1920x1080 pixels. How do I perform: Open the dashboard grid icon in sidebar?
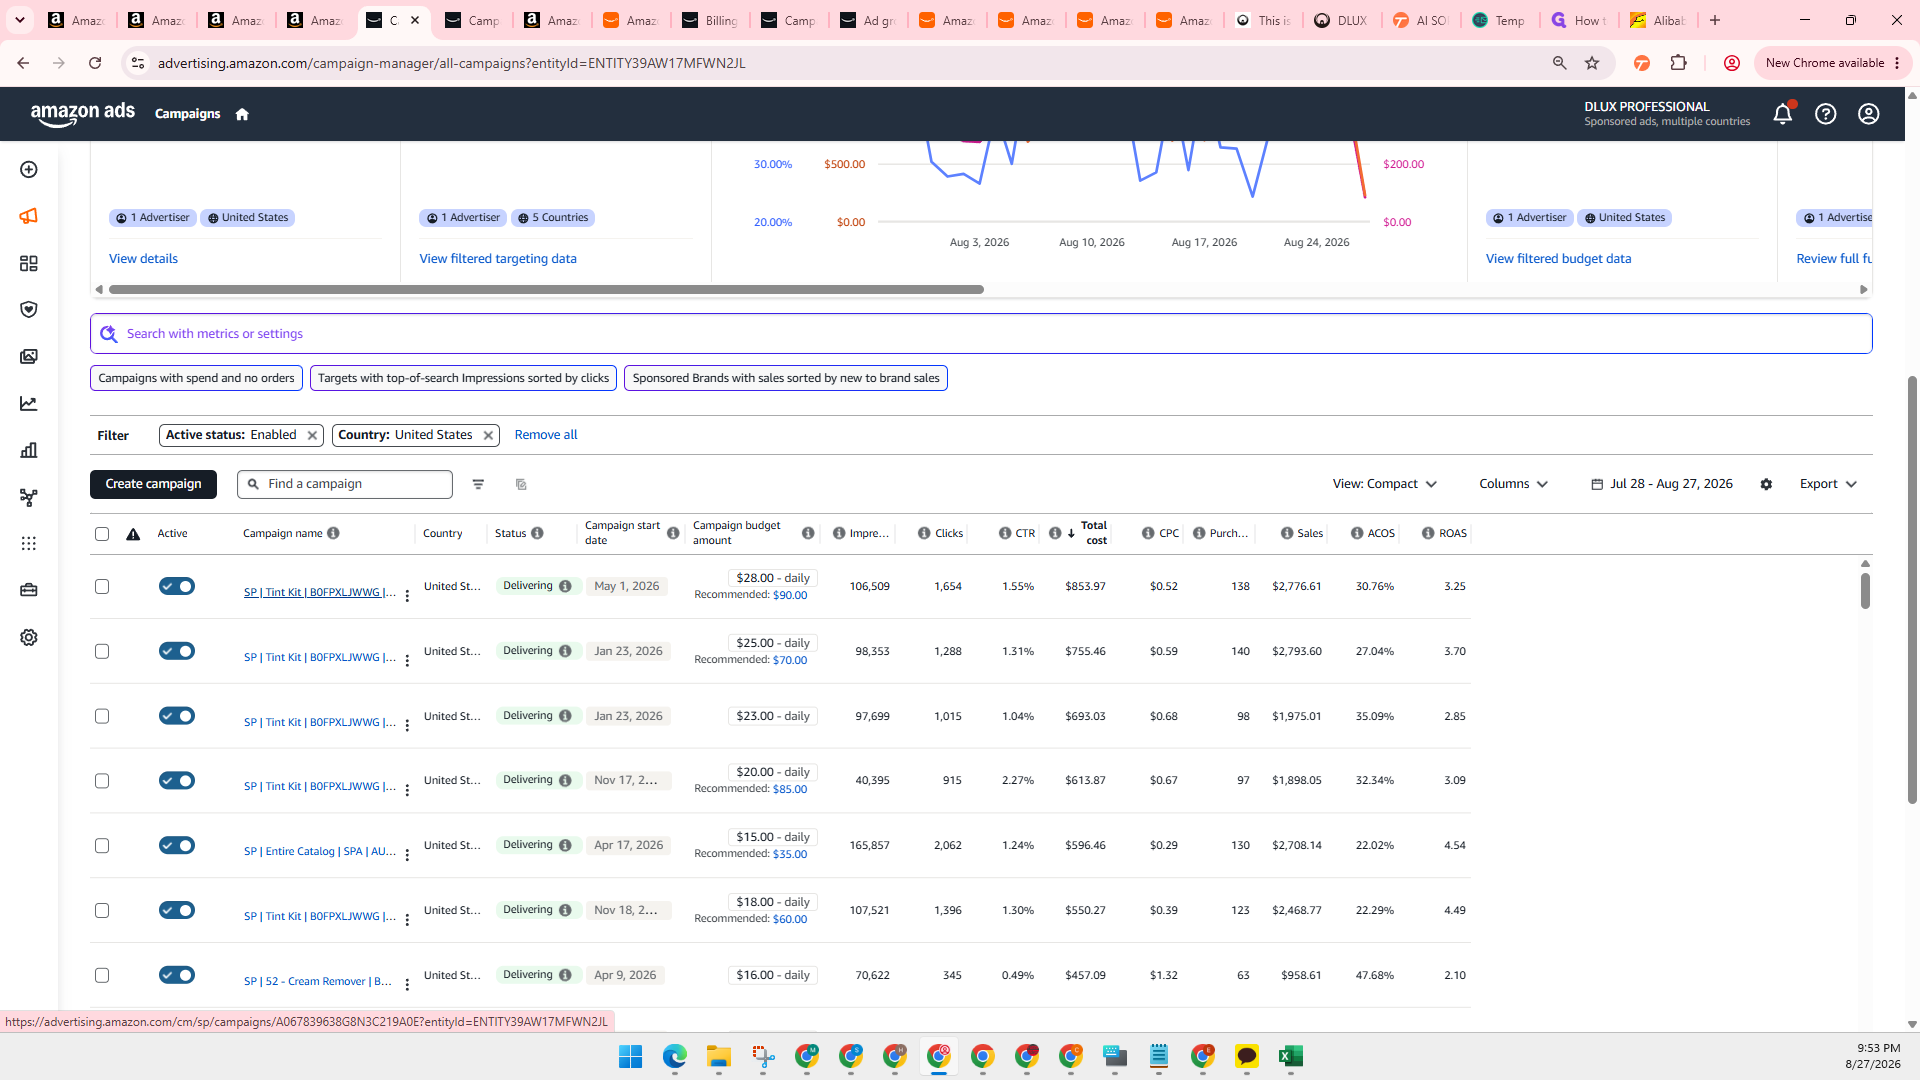pyautogui.click(x=29, y=263)
